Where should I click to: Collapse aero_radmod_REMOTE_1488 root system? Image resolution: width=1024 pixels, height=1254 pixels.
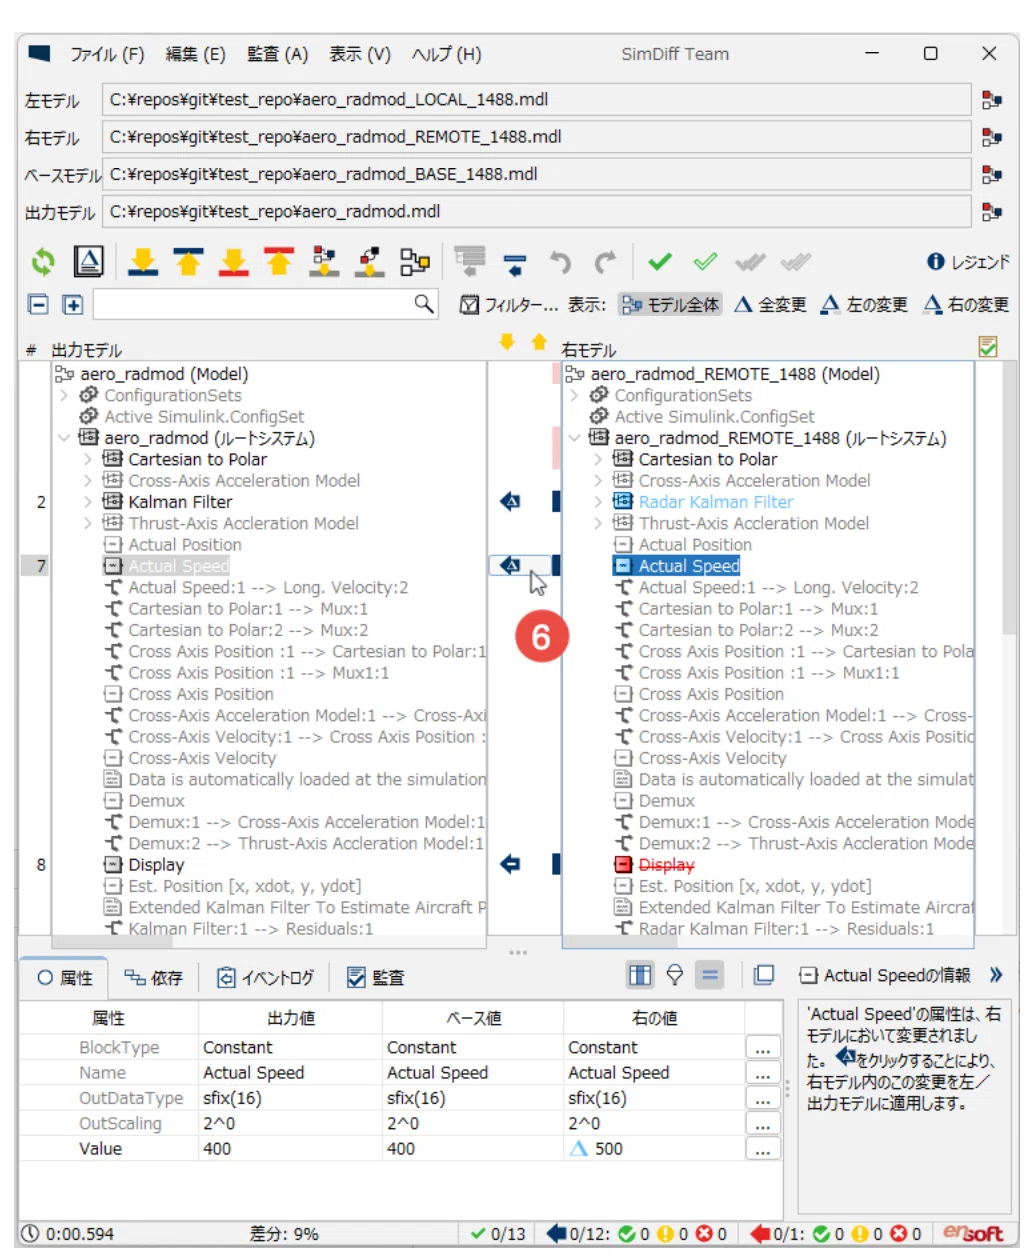click(x=574, y=438)
